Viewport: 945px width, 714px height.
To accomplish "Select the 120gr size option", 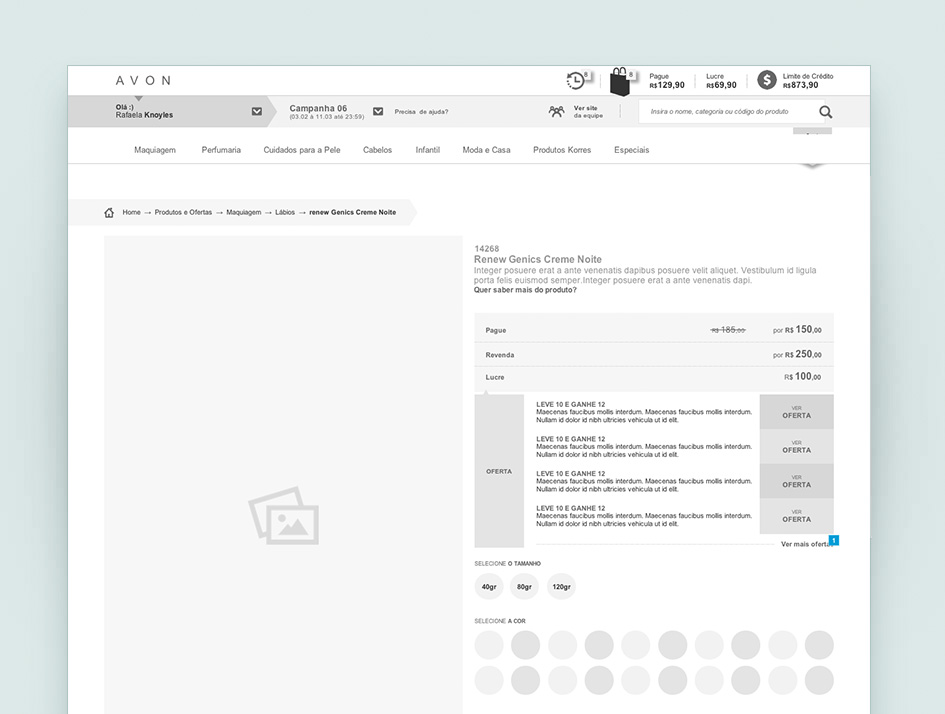I will point(561,587).
